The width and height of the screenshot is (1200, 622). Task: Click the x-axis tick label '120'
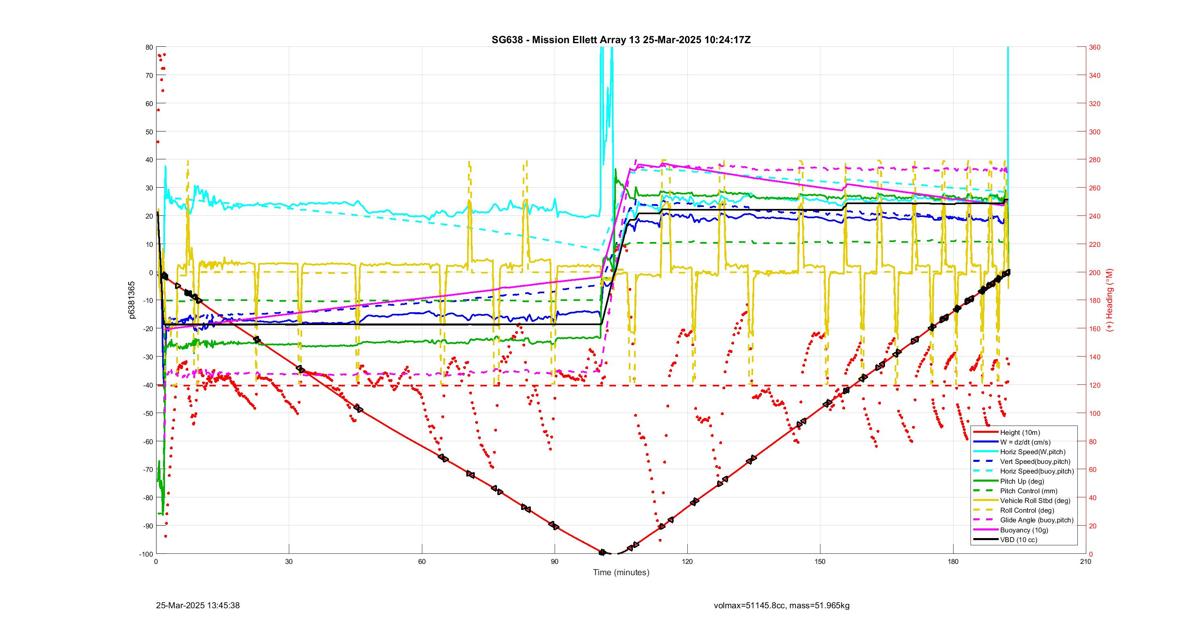(687, 561)
